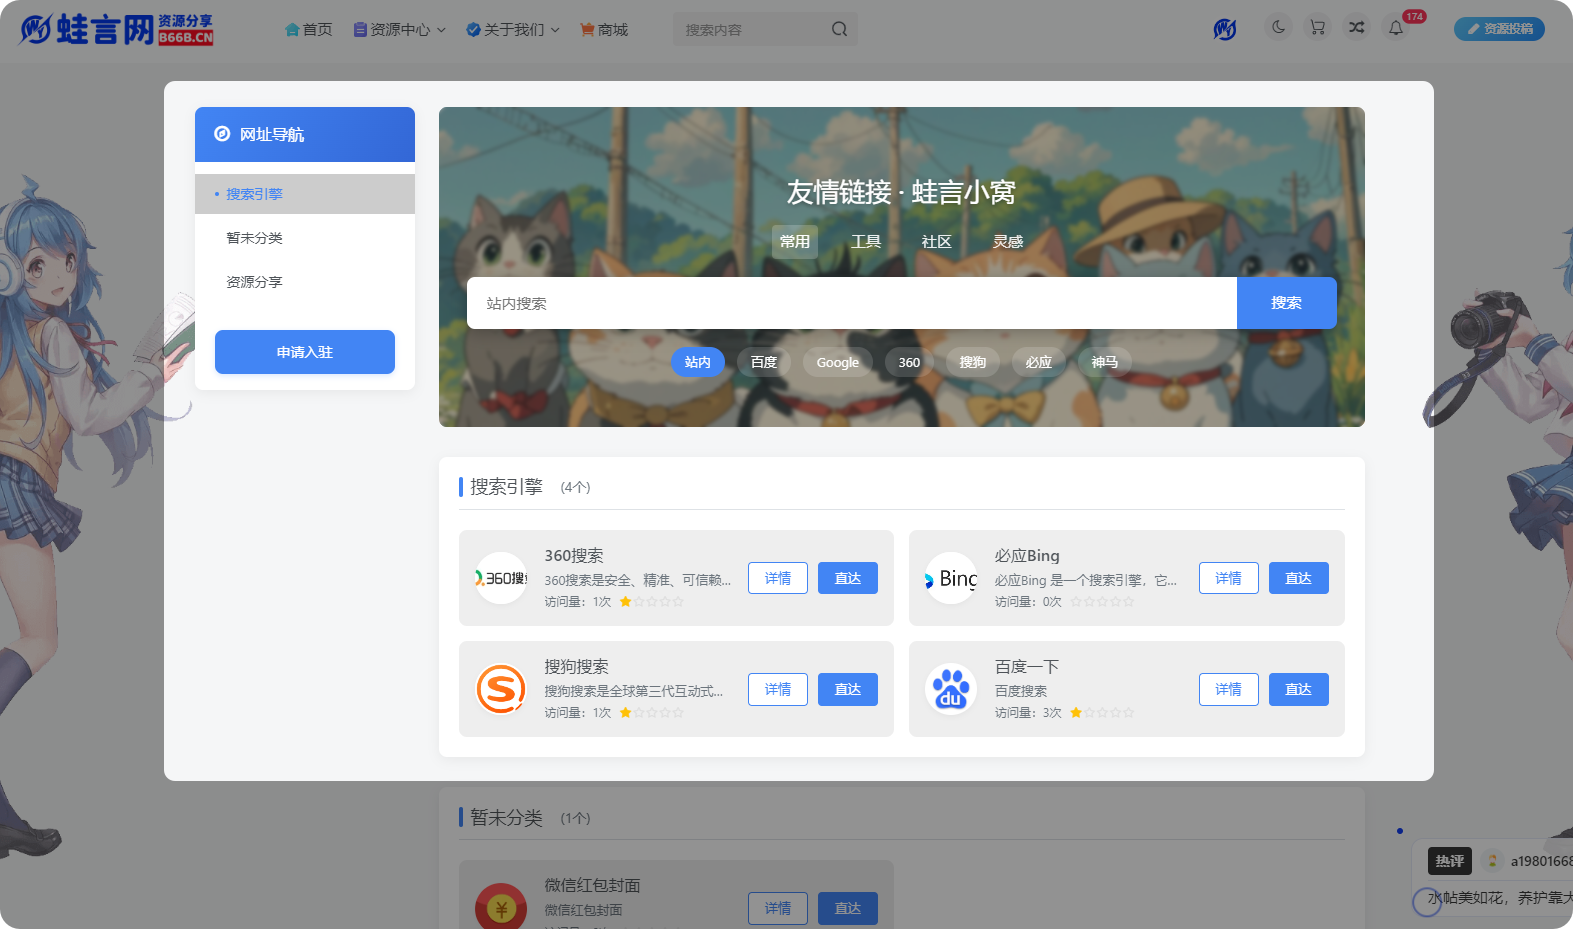
Task: Click the 必应Bing title text
Action: tap(1027, 556)
